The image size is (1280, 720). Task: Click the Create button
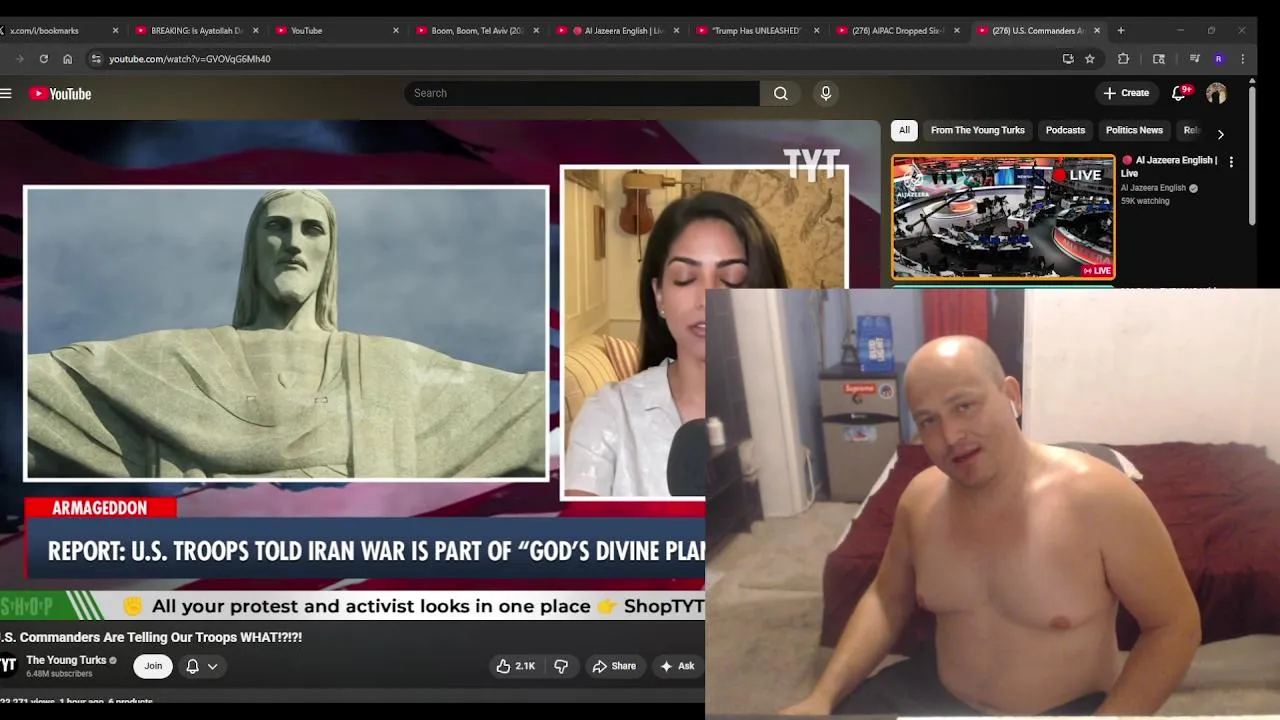[x=1126, y=93]
